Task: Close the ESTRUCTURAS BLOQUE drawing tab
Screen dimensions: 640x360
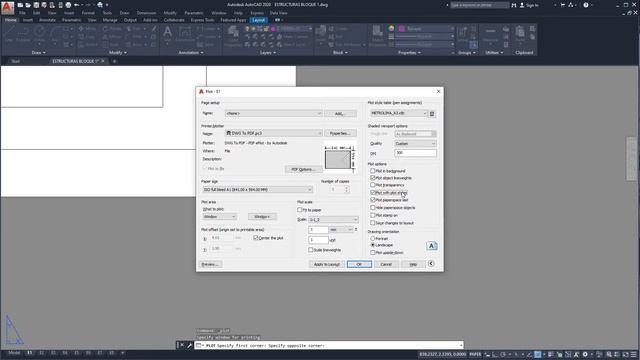Action: pyautogui.click(x=103, y=61)
